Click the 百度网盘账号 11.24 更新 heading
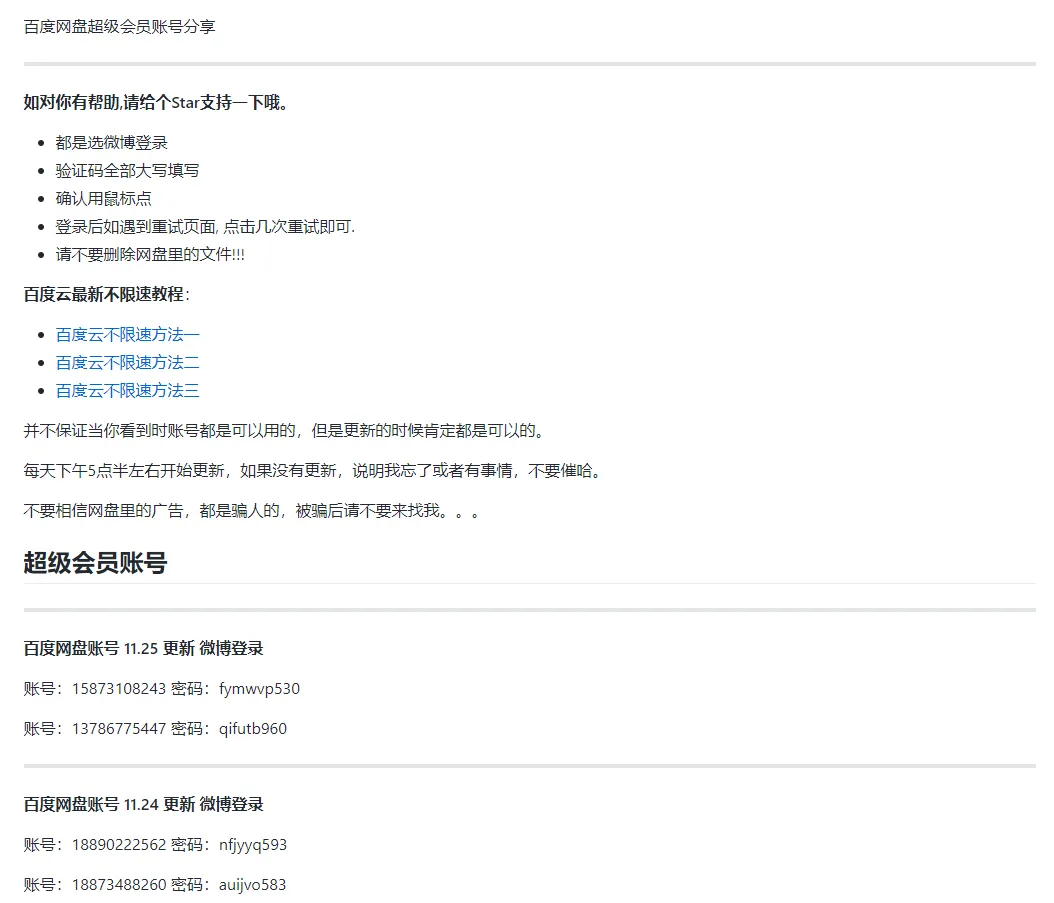1054x903 pixels. [143, 804]
